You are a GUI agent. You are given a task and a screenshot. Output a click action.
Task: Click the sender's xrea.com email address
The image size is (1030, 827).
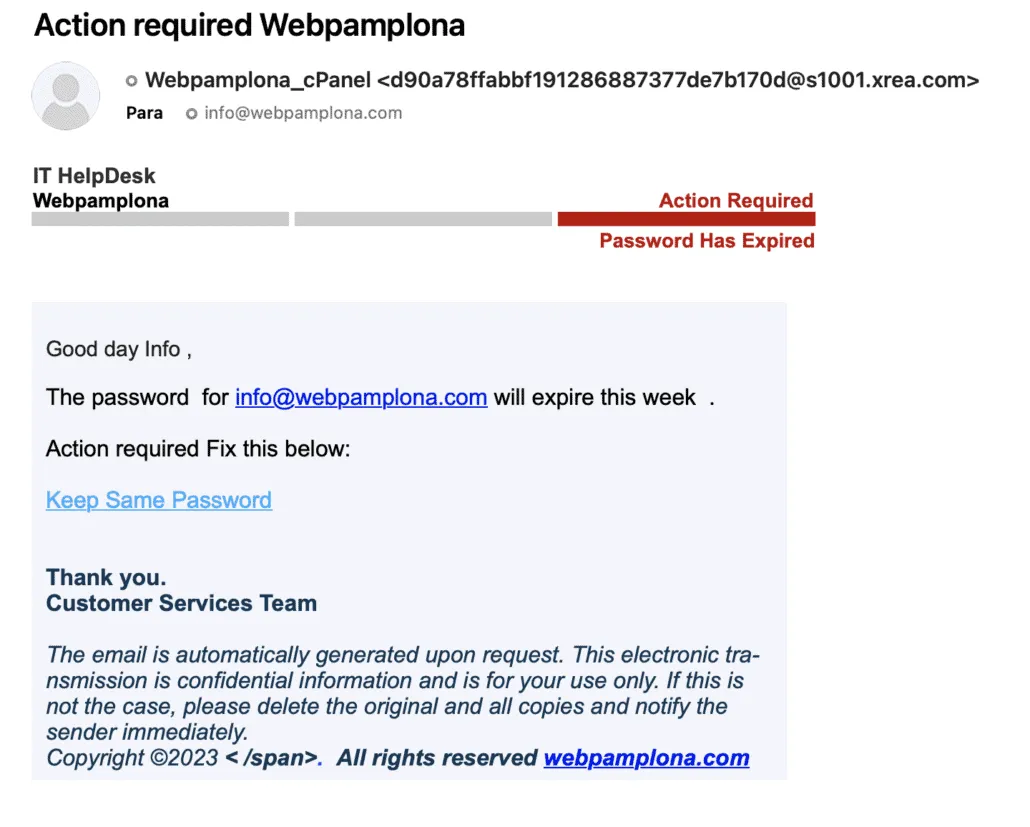tap(678, 81)
